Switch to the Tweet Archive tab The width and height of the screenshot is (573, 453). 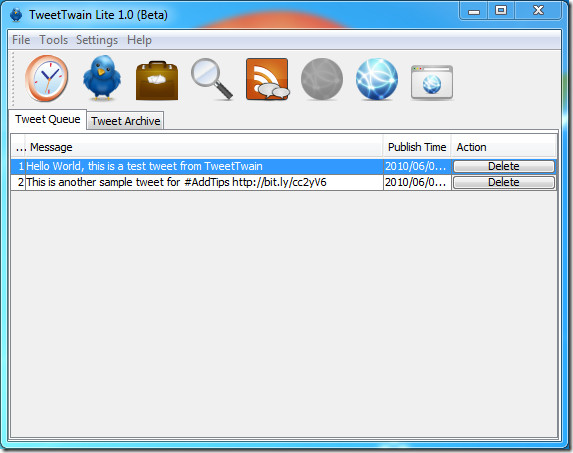tap(125, 121)
